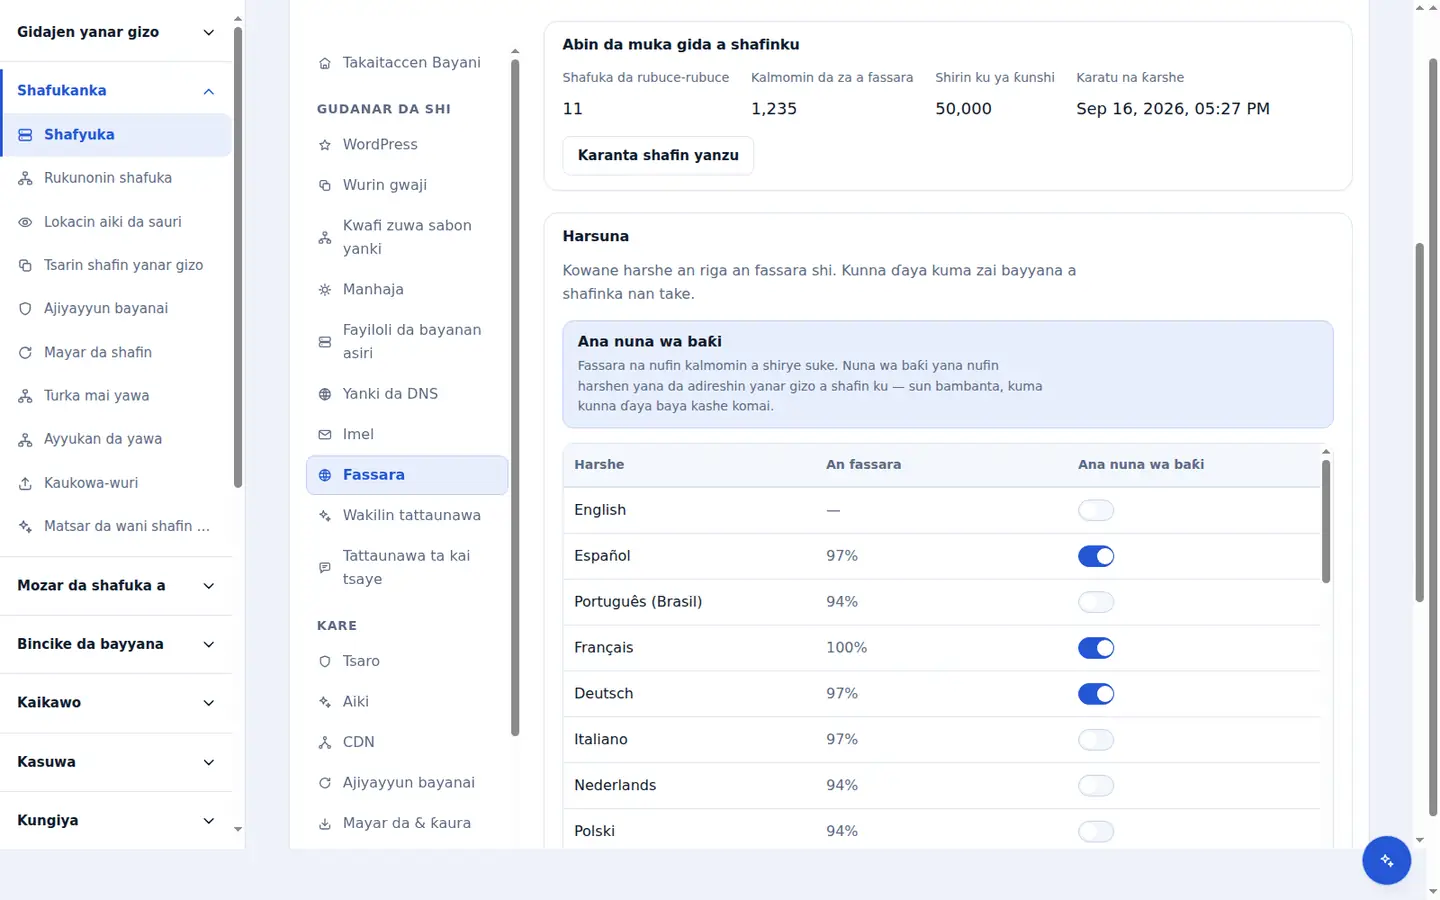Enable the English language toggle
Viewport: 1440px width, 900px height.
pyautogui.click(x=1096, y=510)
